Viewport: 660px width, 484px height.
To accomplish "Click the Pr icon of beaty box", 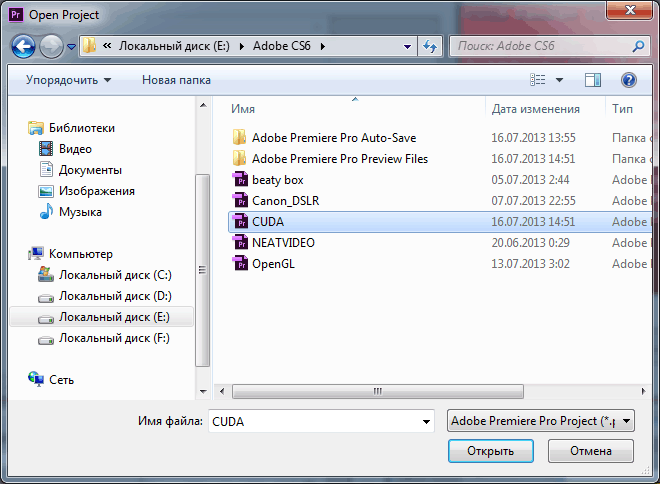I will (240, 179).
